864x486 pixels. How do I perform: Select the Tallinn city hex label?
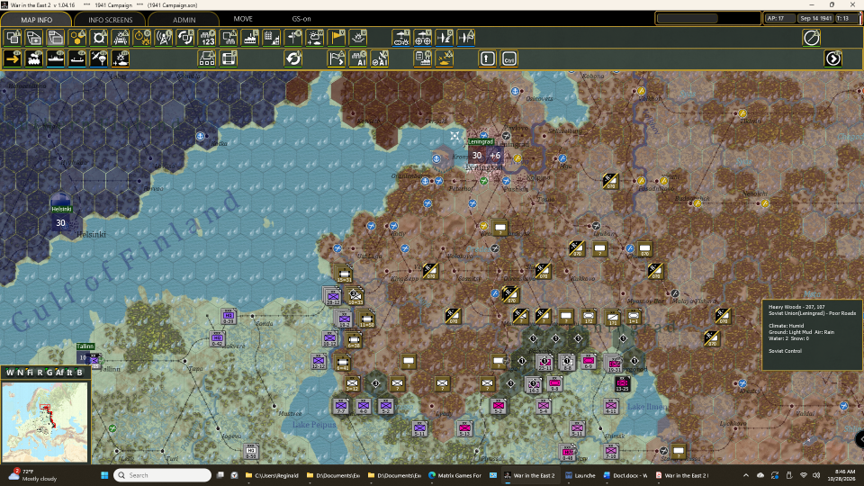point(85,346)
